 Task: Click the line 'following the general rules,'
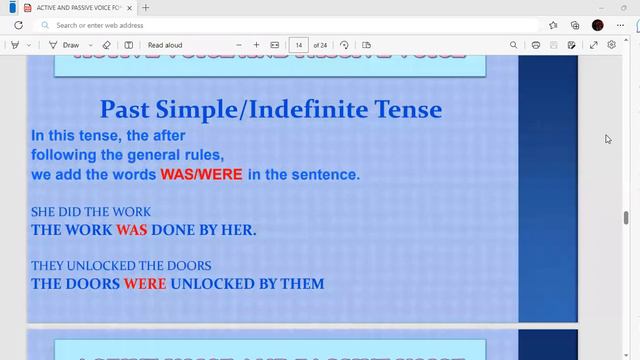pos(128,155)
